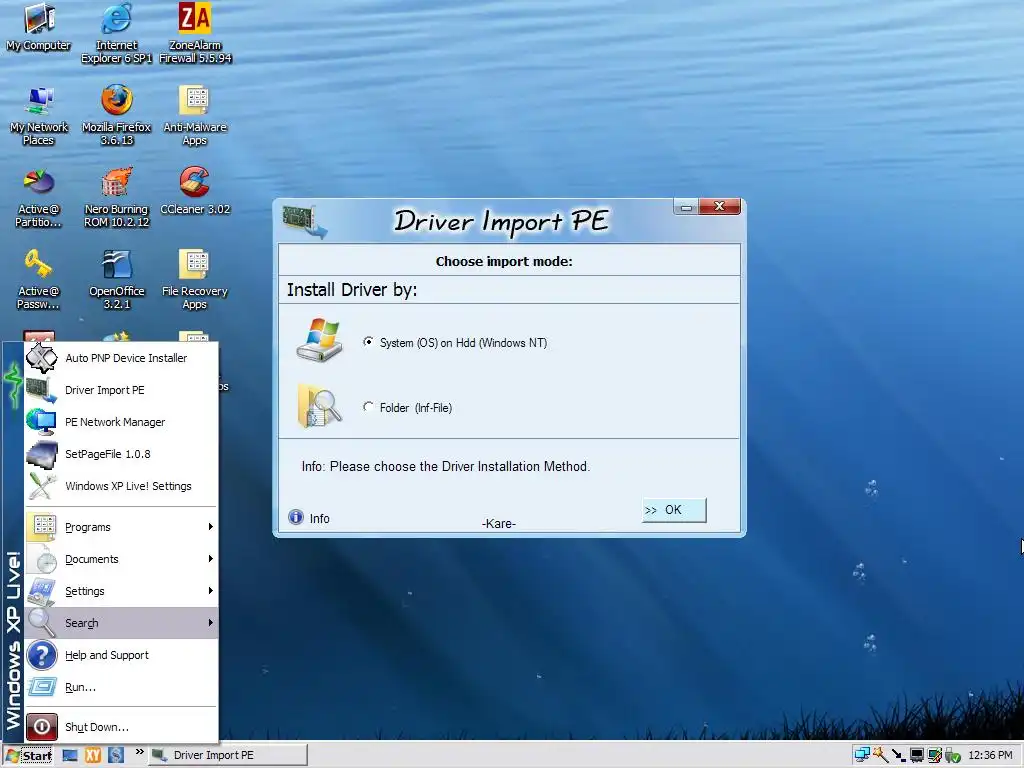Click the -Kare- text label
Viewport: 1024px width, 768px height.
pyautogui.click(x=499, y=524)
